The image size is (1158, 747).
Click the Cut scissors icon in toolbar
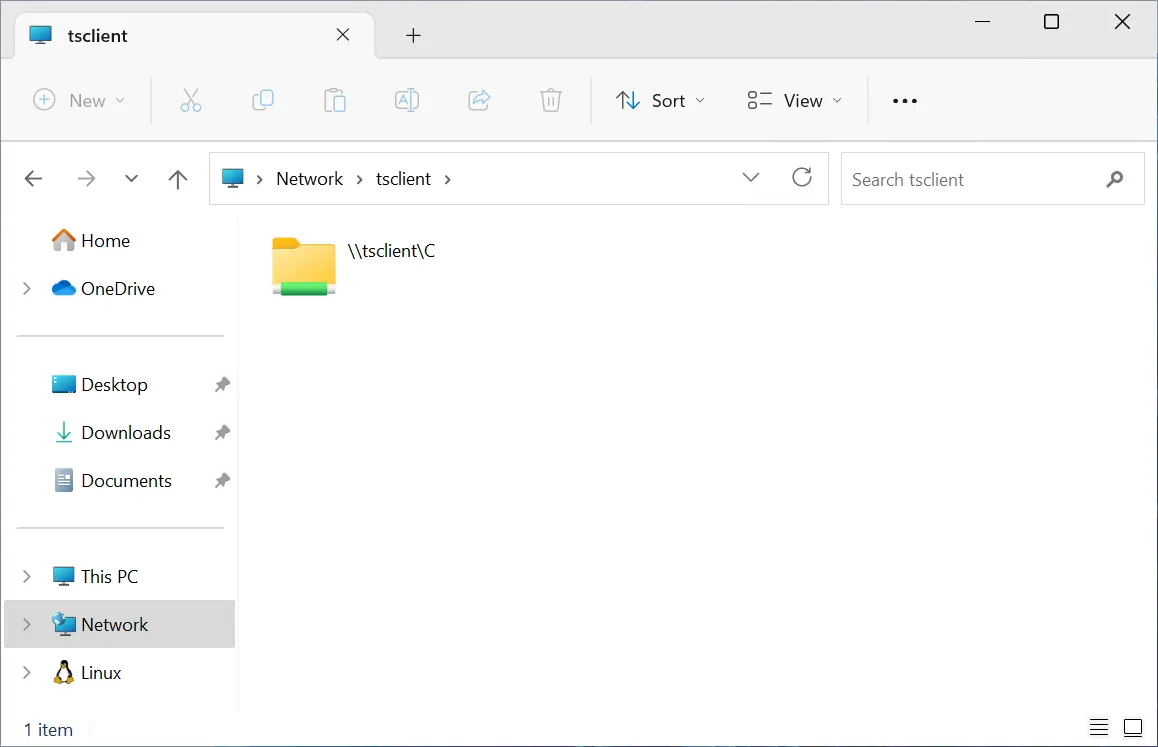click(x=191, y=100)
